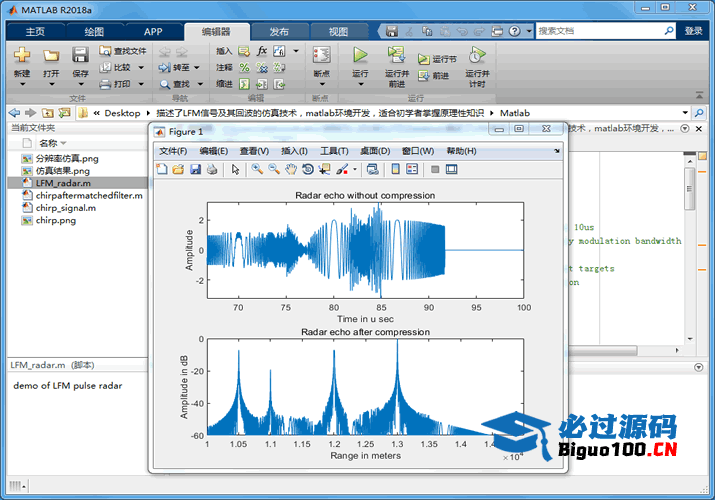This screenshot has height=500, width=715.
Task: Switch to the Home (主页) tab
Action: coord(35,31)
